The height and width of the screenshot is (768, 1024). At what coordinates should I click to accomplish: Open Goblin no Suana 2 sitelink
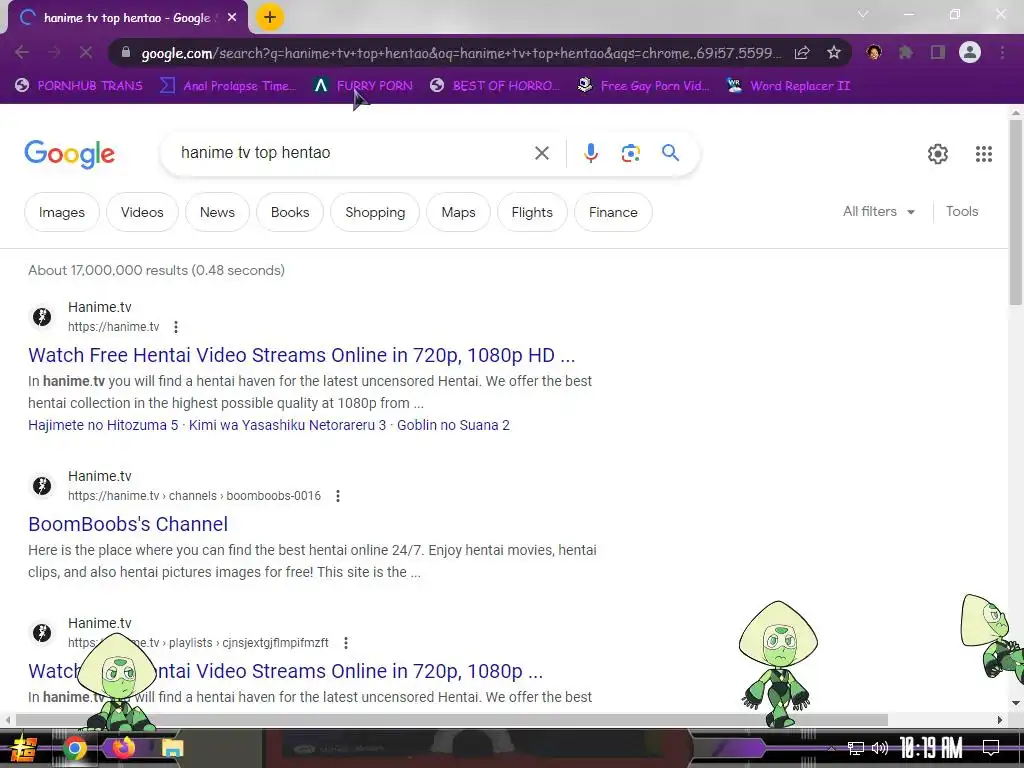coord(453,425)
